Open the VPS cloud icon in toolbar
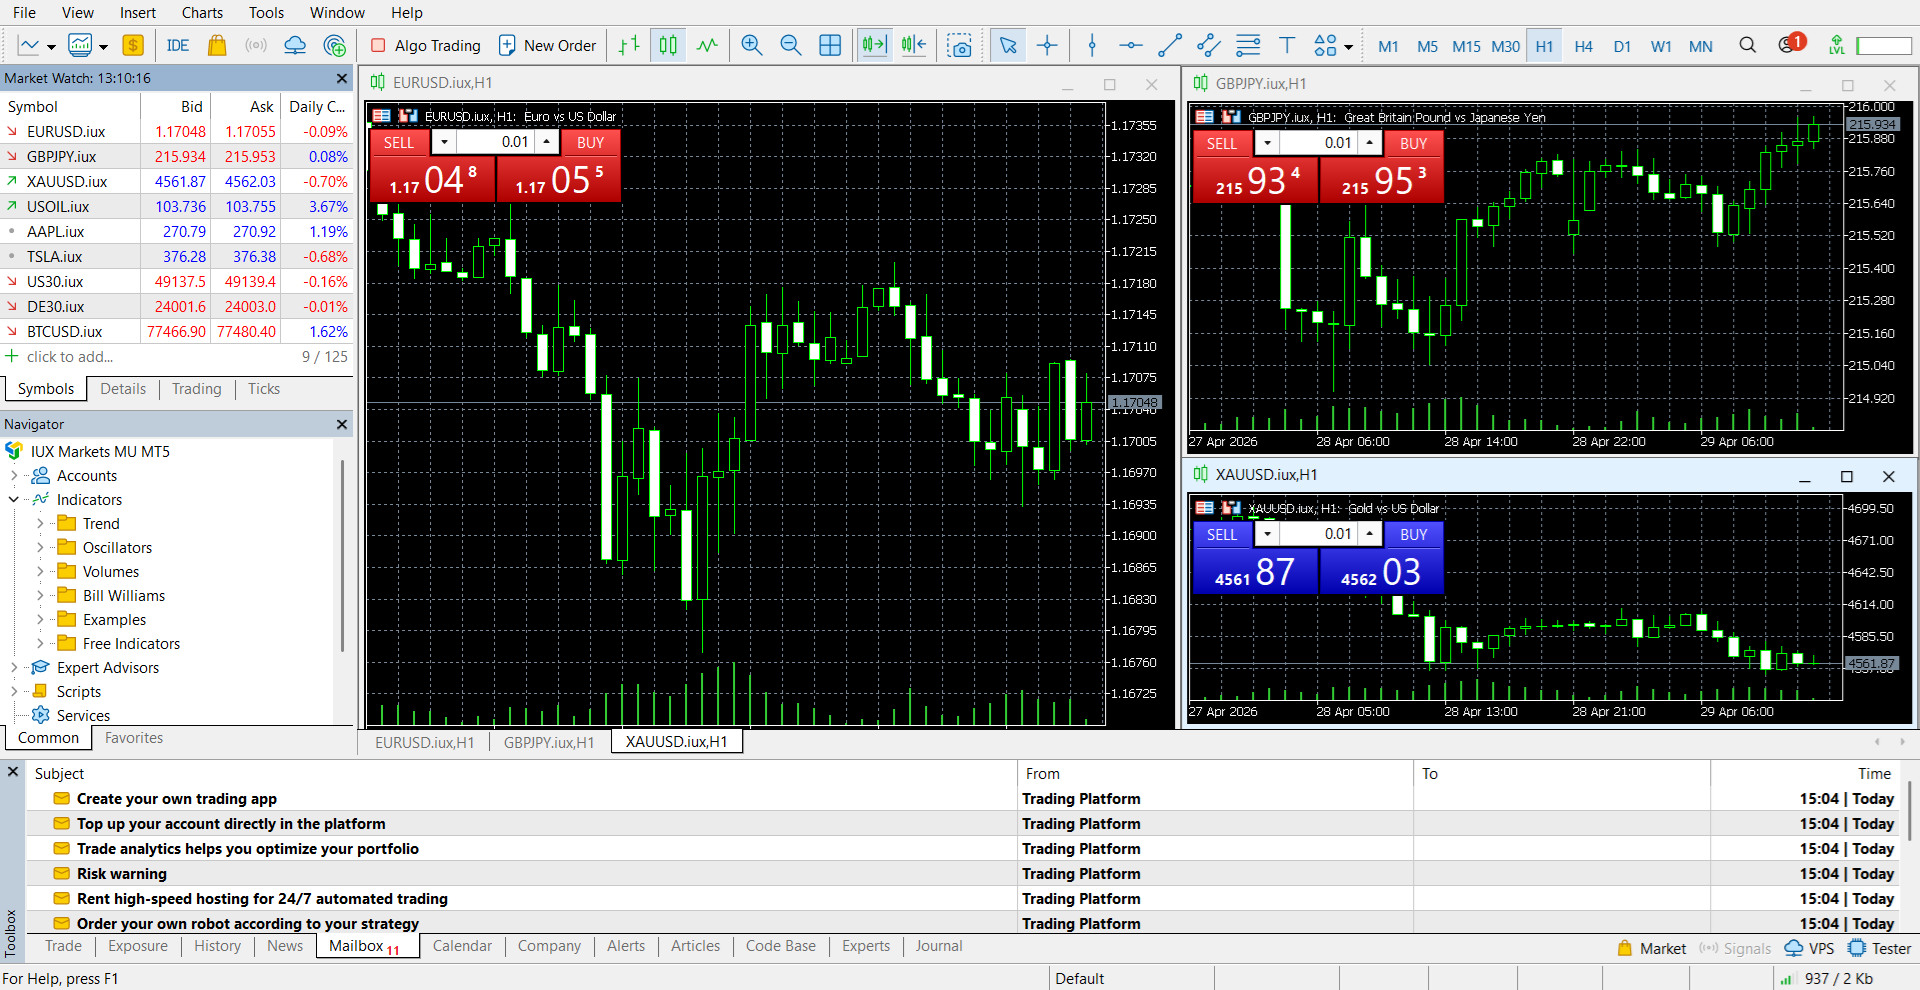Viewport: 1920px width, 990px height. click(x=295, y=45)
